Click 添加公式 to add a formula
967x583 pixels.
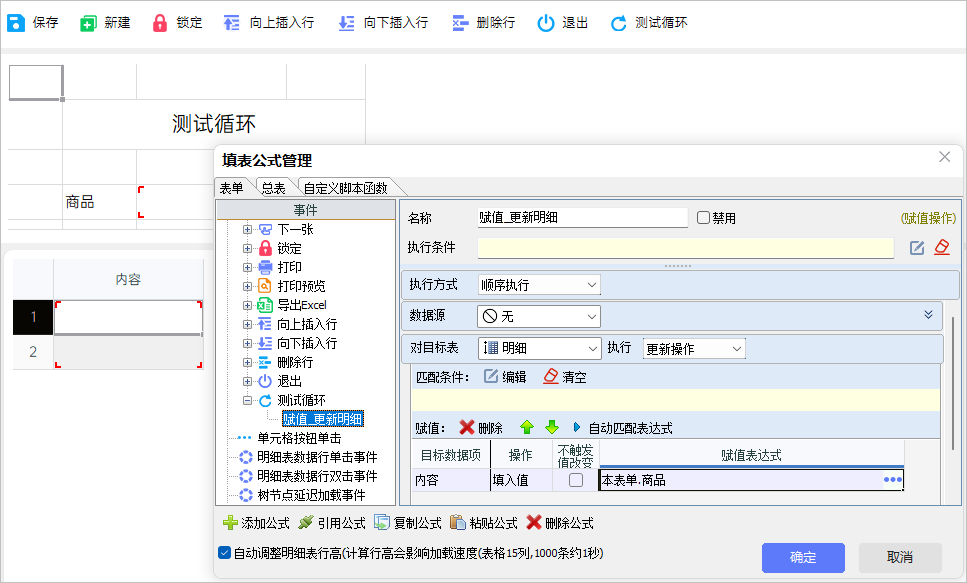pos(256,523)
